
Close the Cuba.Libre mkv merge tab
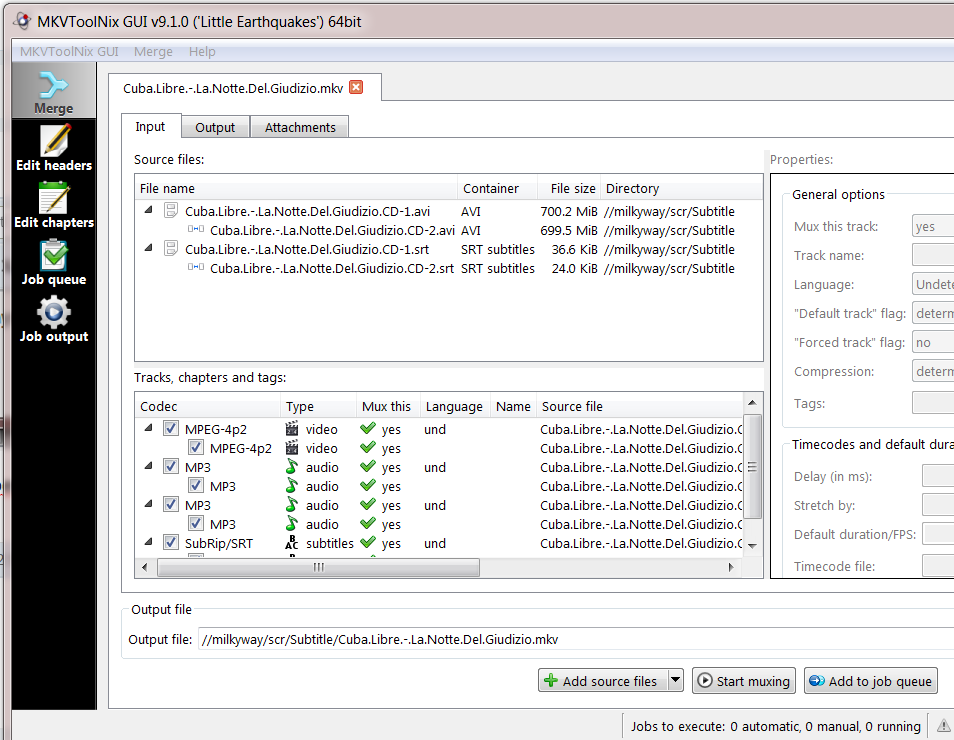(x=356, y=87)
